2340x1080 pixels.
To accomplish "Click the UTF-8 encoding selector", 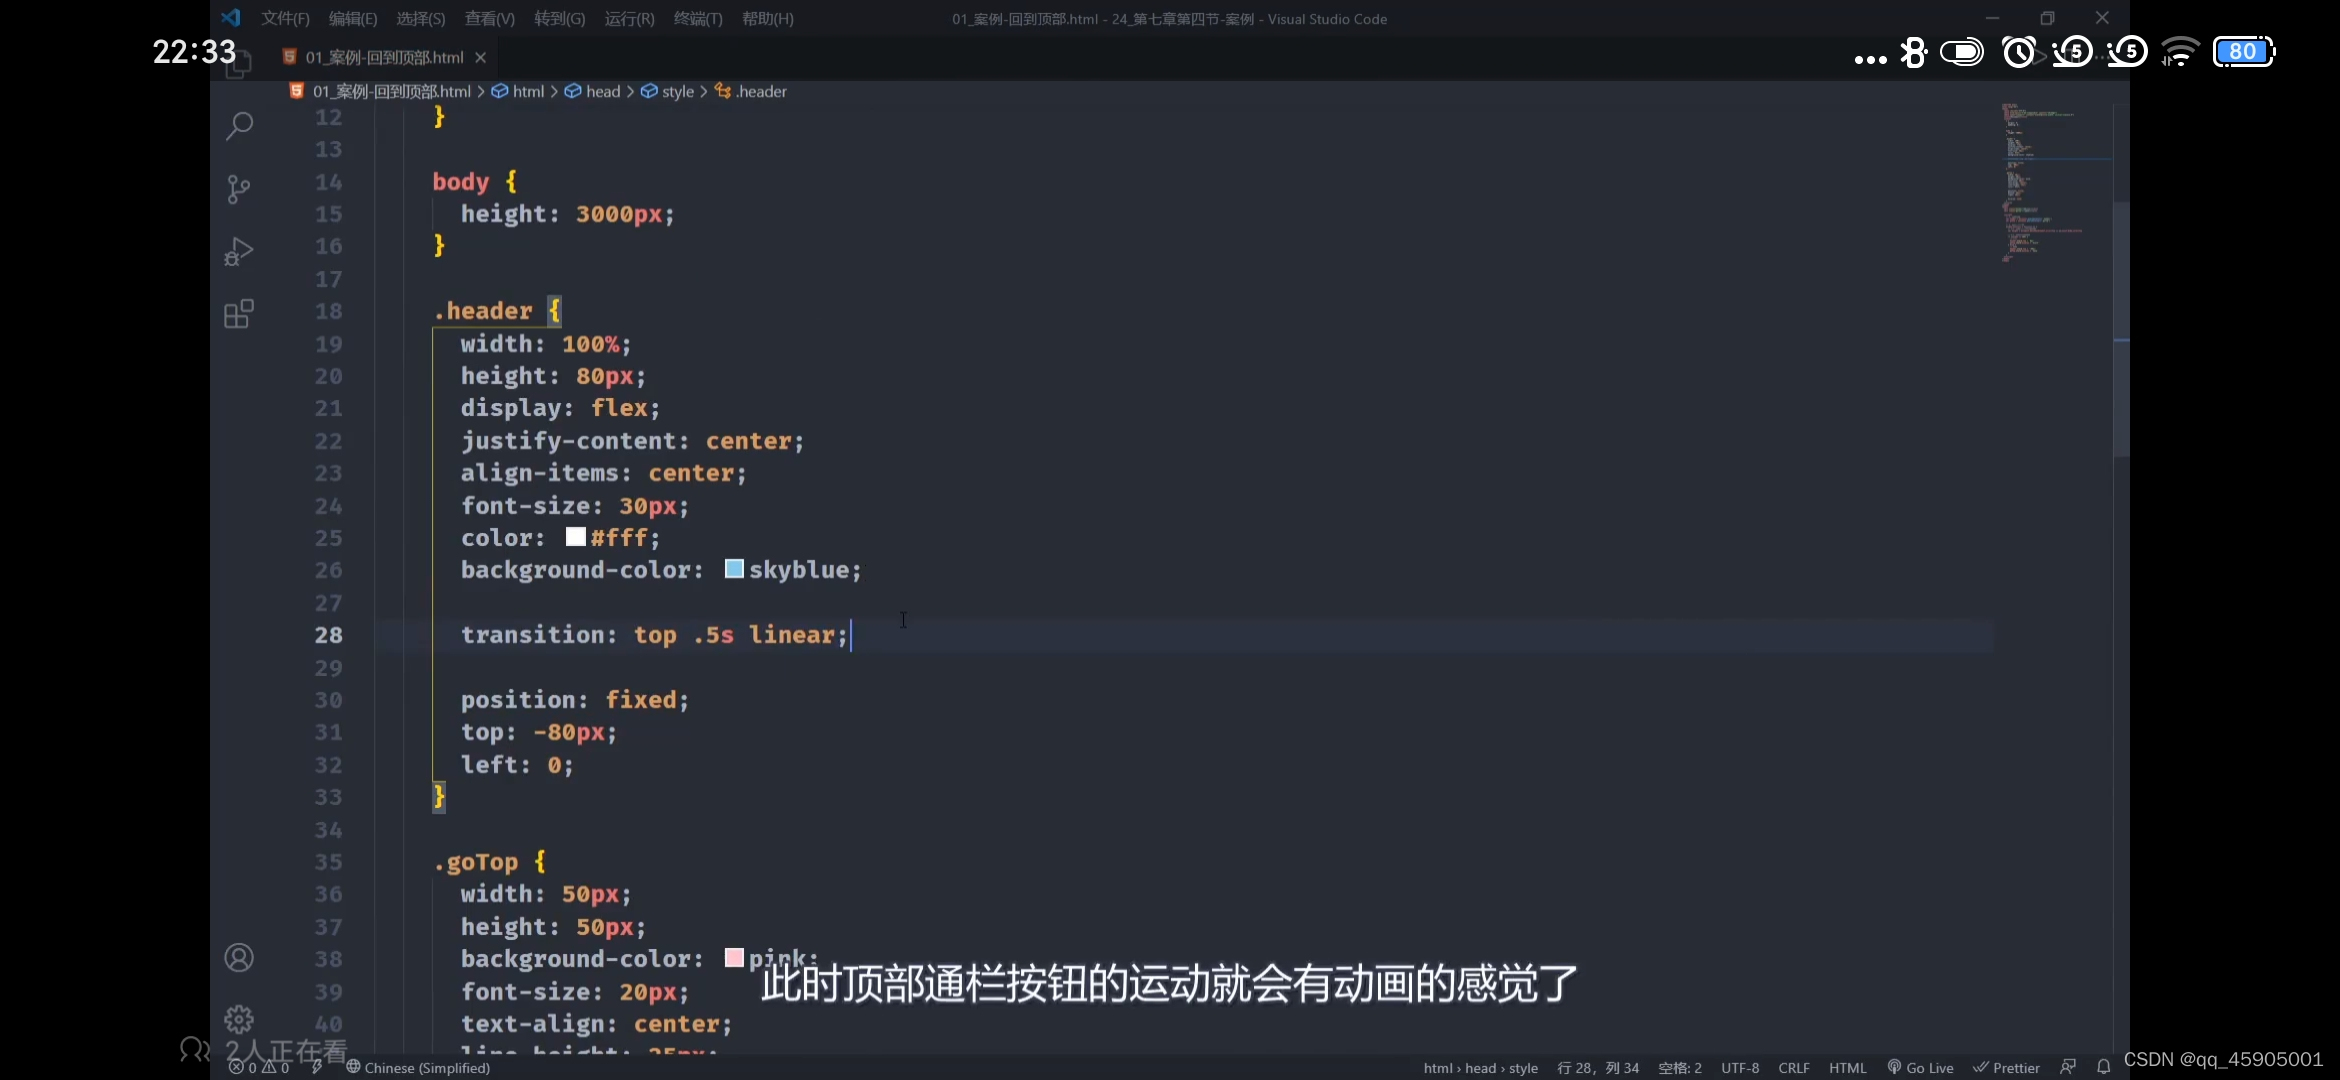I will click(x=1739, y=1067).
